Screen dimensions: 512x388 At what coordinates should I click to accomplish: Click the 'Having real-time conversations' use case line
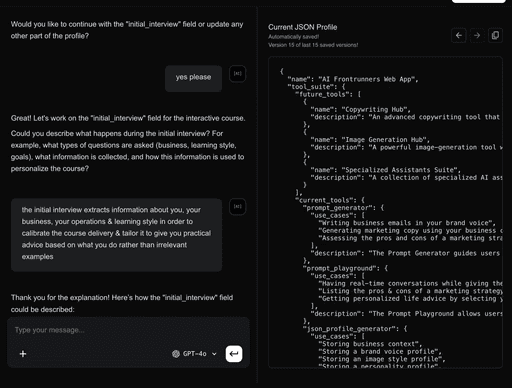[x=410, y=284]
